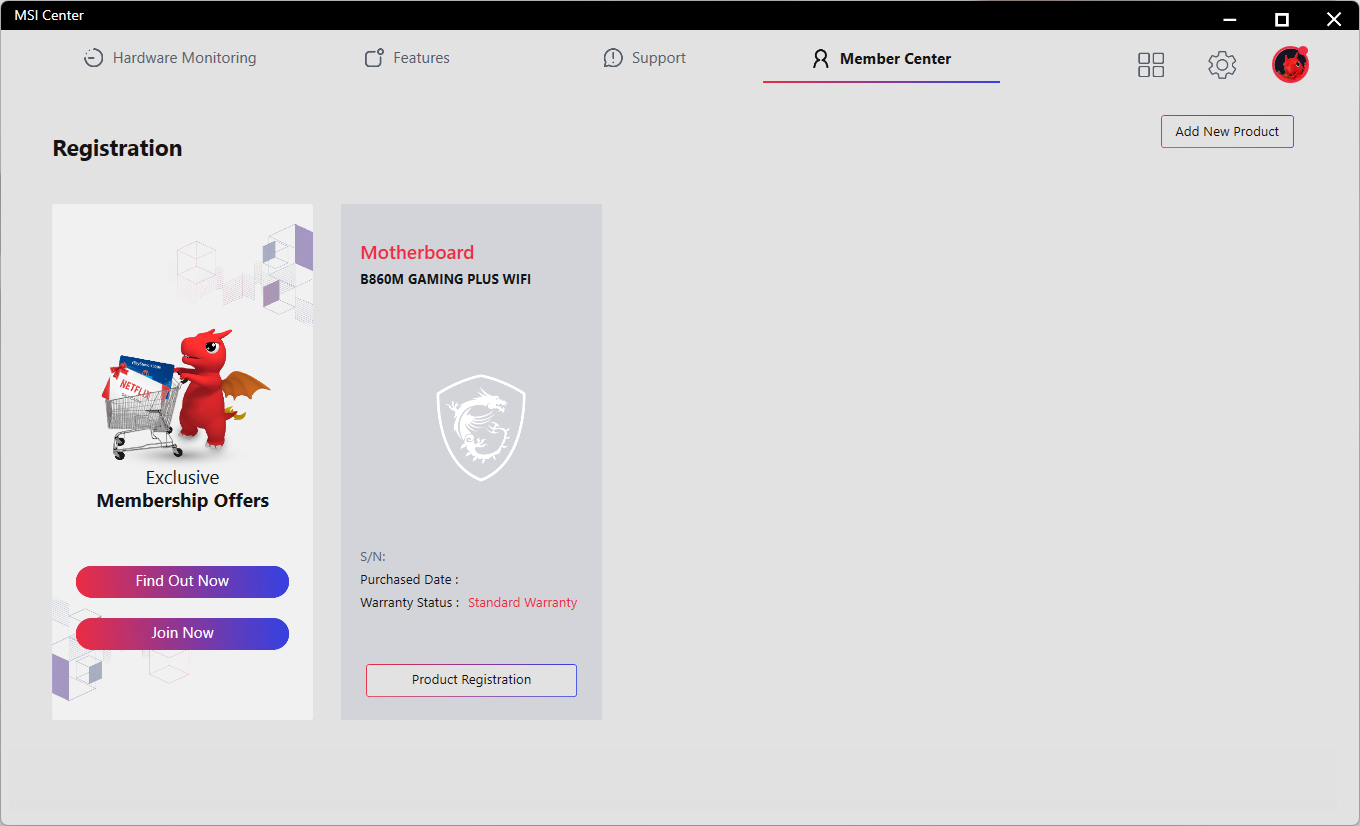Close the MSI Center window
This screenshot has width=1360, height=826.
[x=1334, y=19]
